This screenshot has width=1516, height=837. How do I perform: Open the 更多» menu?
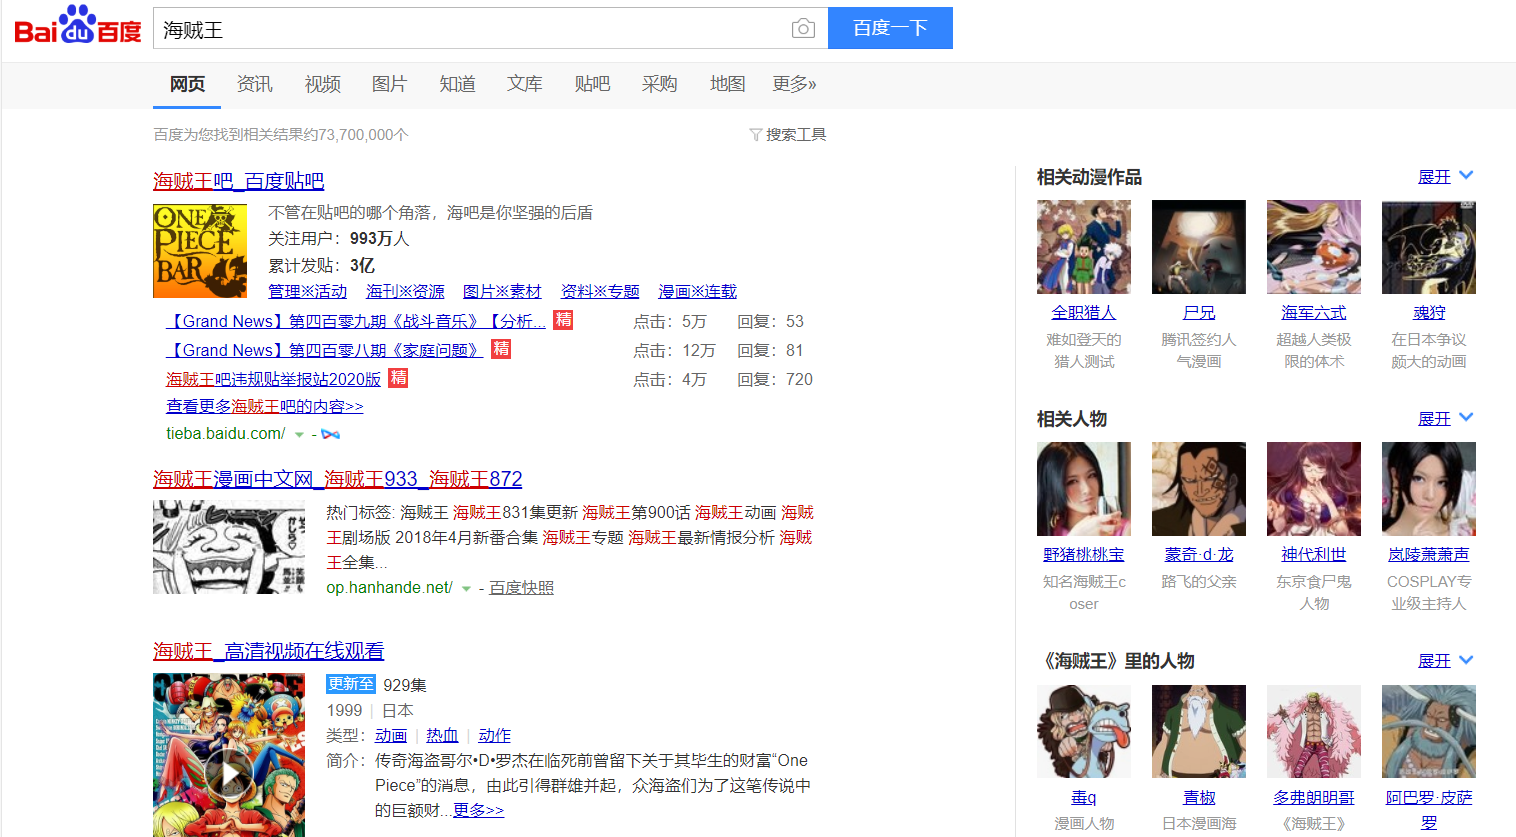click(794, 84)
